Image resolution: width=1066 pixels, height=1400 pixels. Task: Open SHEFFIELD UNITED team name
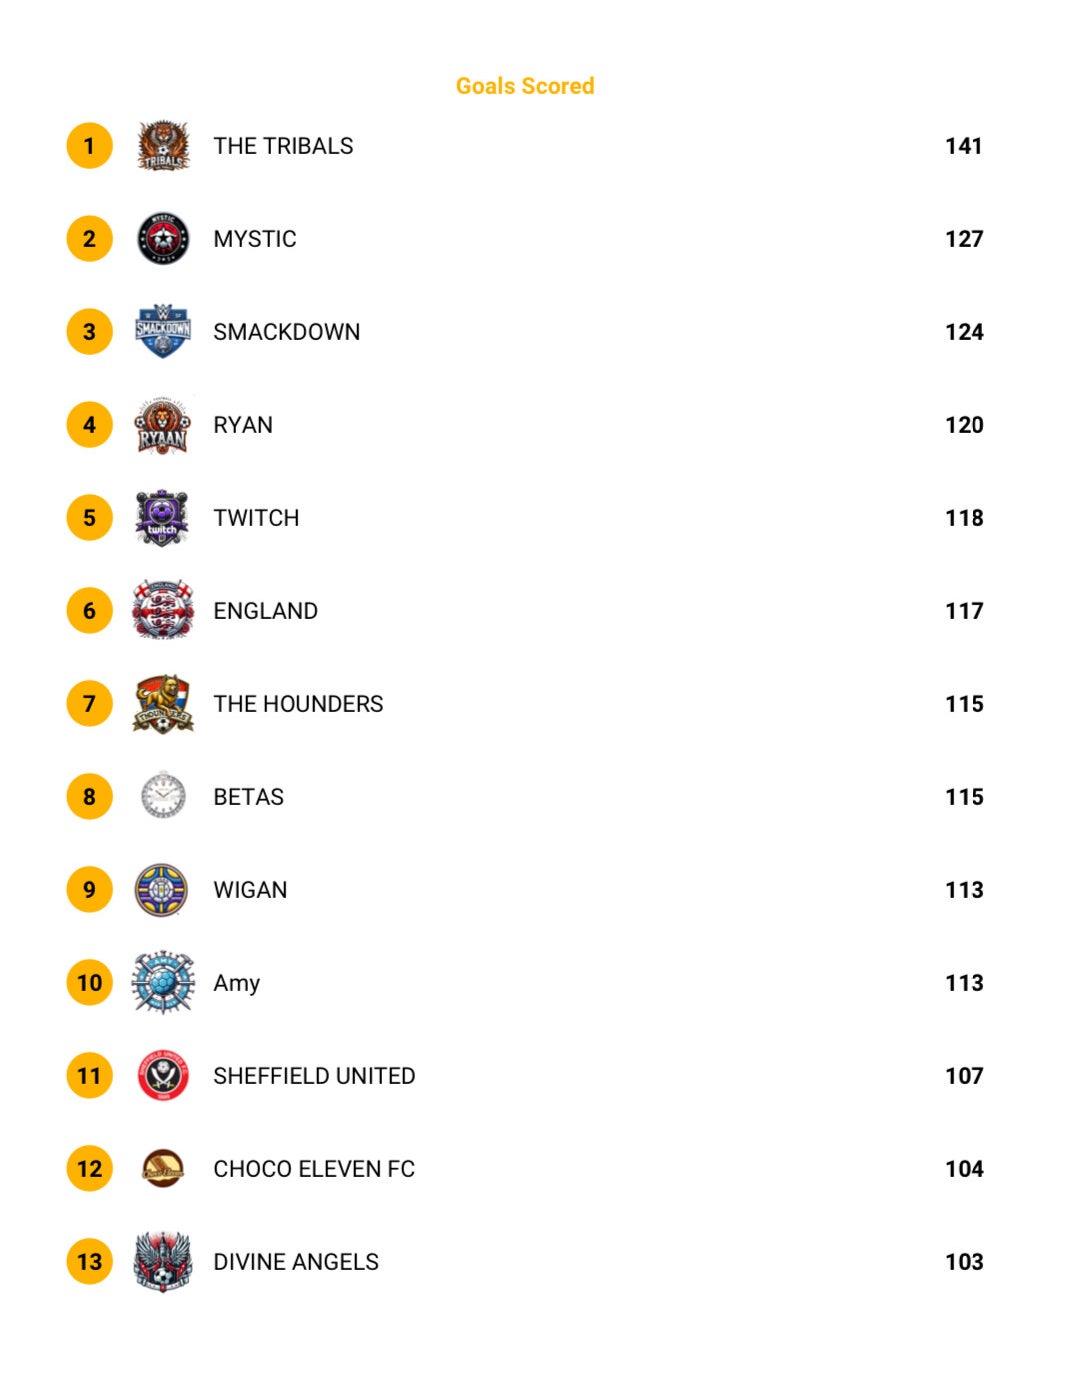[314, 1076]
